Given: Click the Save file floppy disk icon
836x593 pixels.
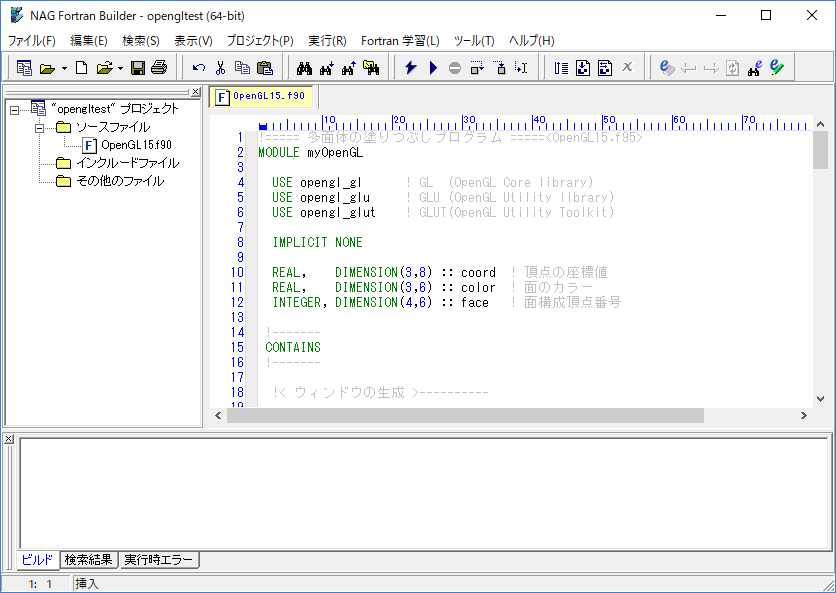Looking at the screenshot, I should point(138,68).
